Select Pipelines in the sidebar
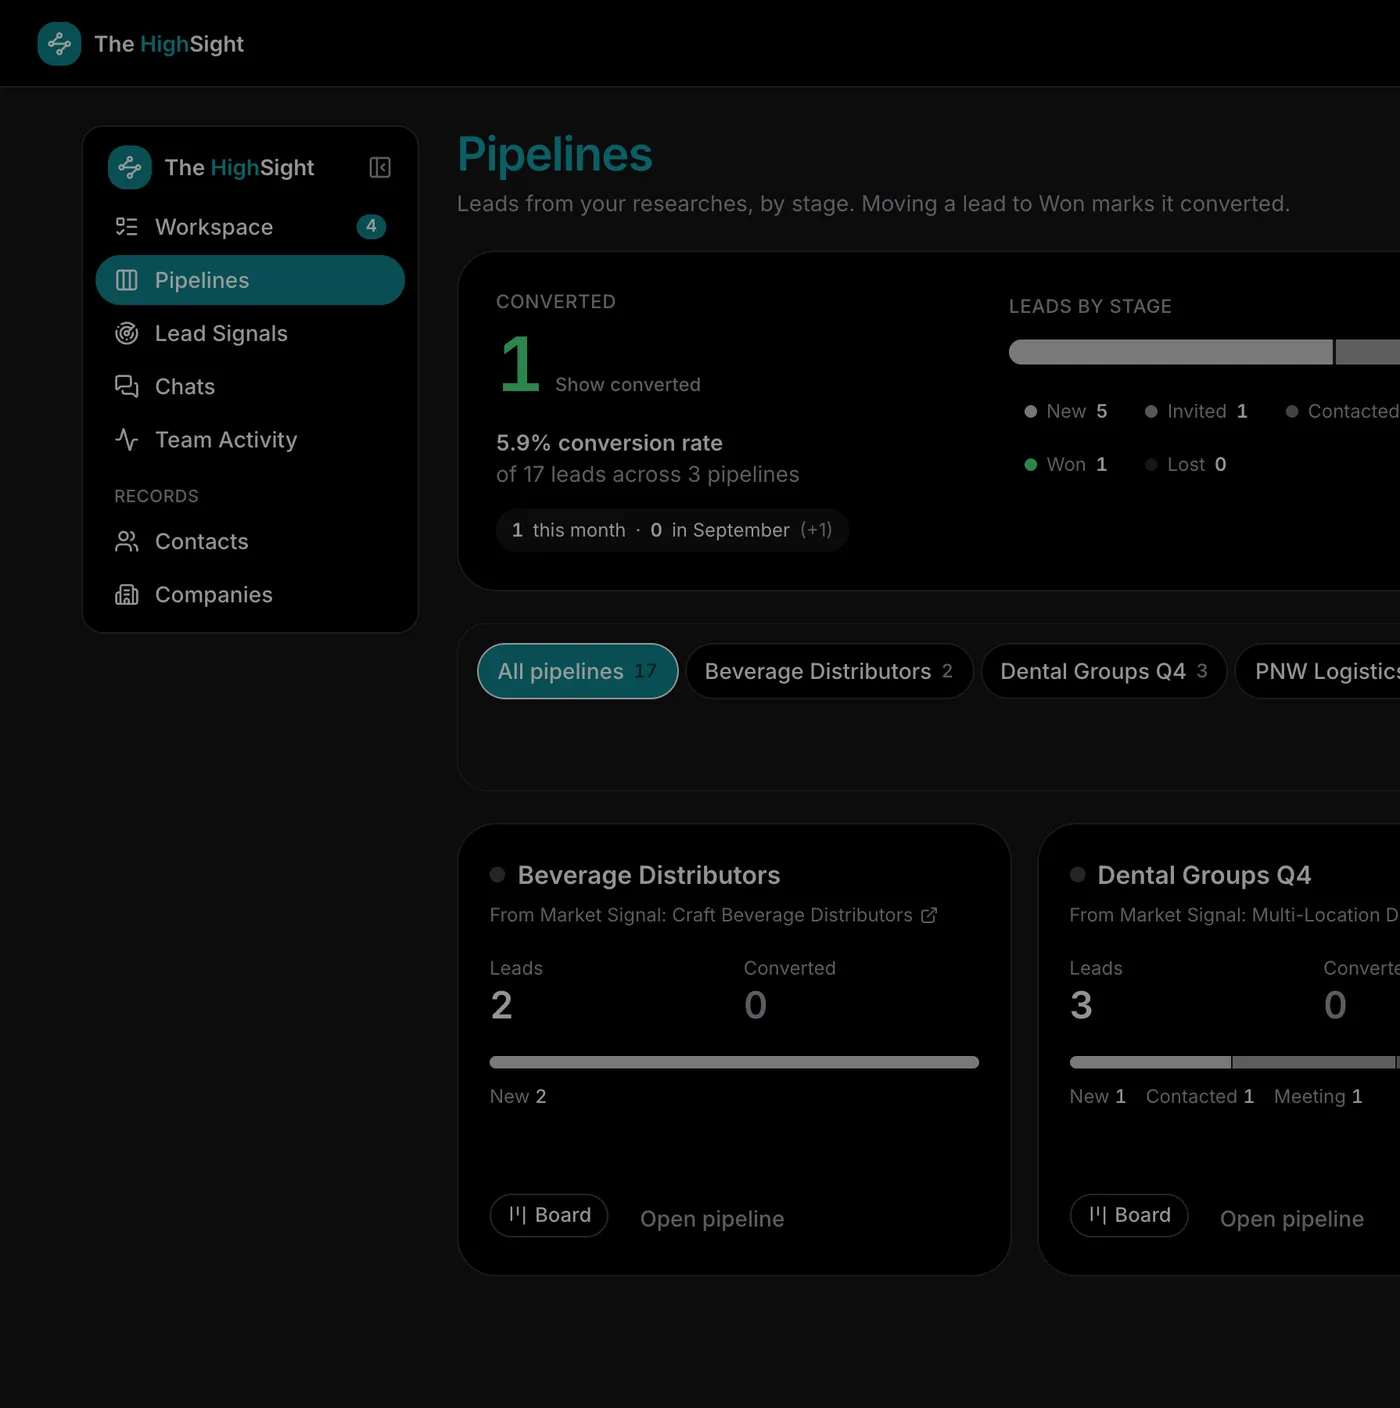Viewport: 1400px width, 1408px height. click(x=250, y=280)
